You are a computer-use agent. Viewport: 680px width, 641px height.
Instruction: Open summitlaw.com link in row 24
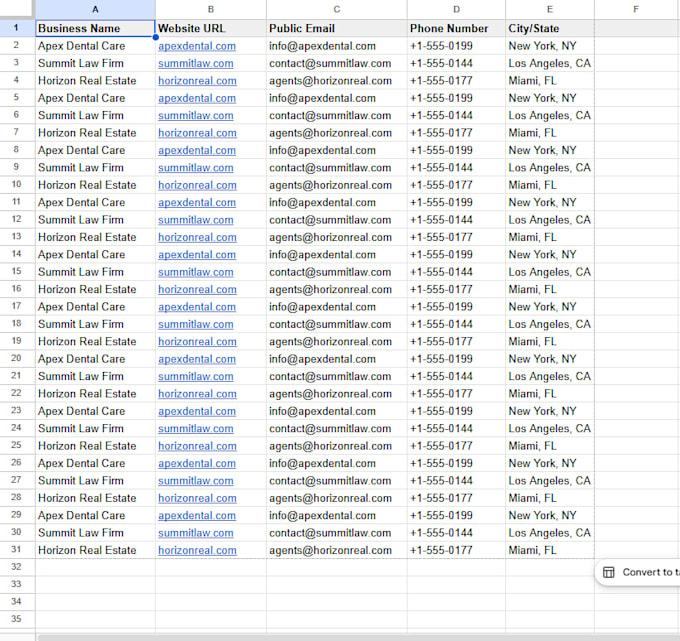196,428
